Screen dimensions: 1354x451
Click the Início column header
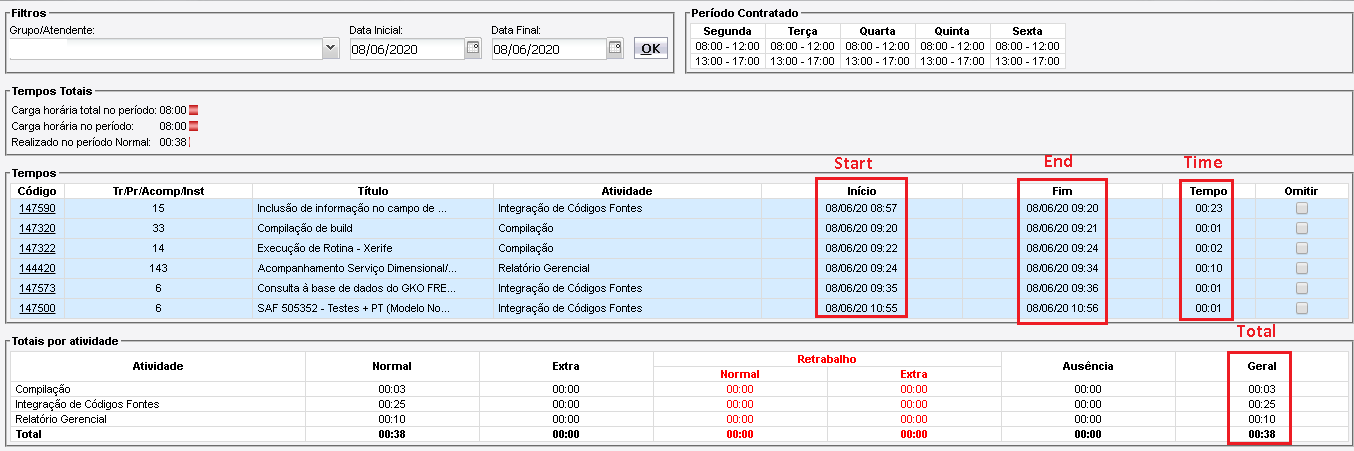861,190
